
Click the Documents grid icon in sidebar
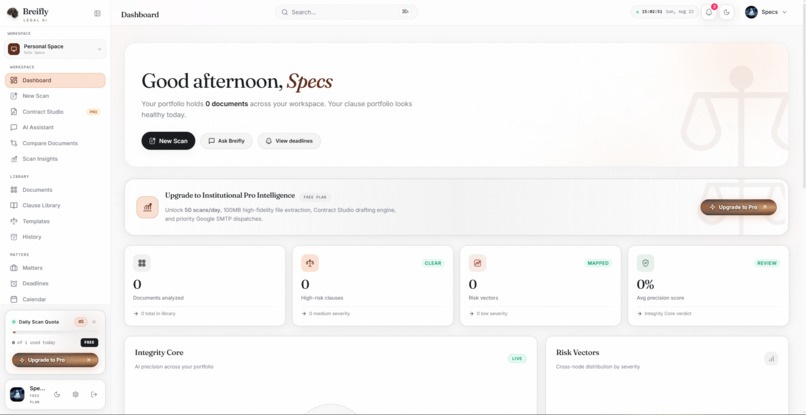(14, 190)
